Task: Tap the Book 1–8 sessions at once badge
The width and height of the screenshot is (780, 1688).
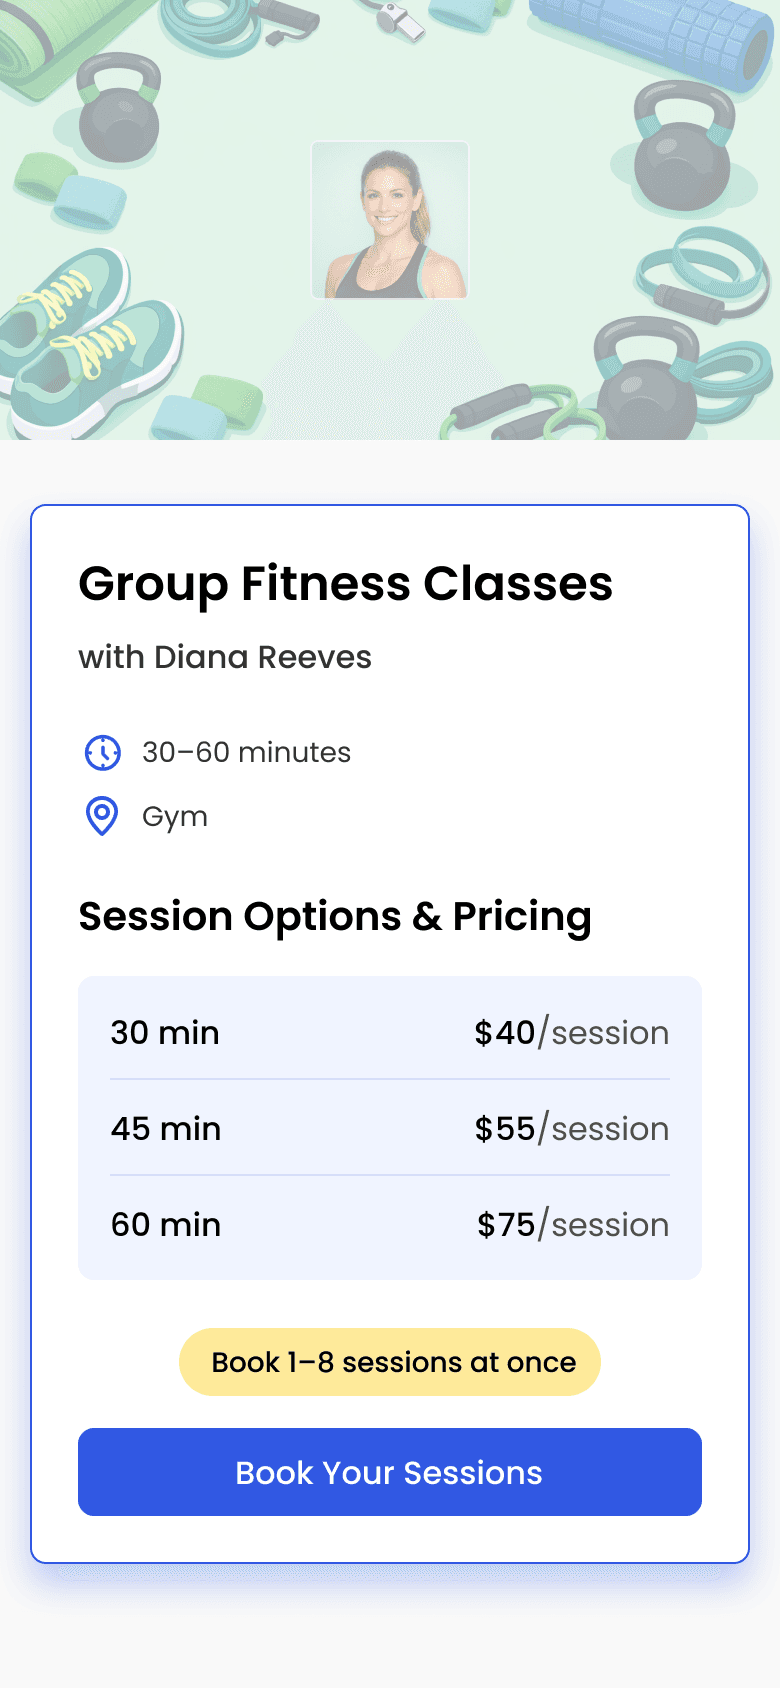Action: click(390, 1362)
